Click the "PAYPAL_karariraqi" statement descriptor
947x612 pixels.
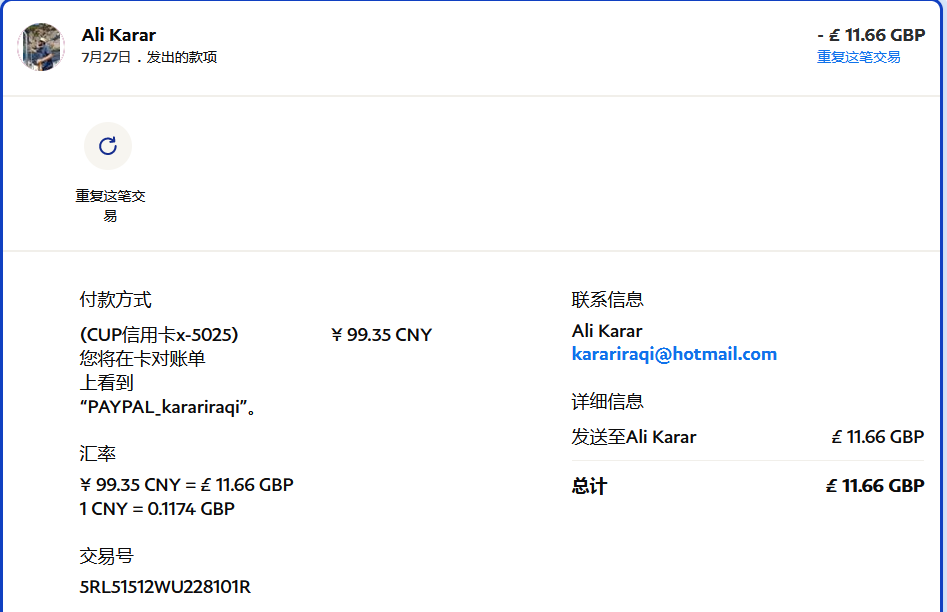168,407
